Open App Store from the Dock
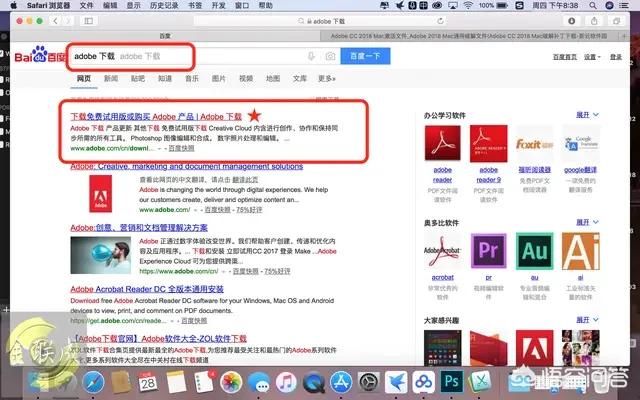640x400 pixels. coord(341,383)
